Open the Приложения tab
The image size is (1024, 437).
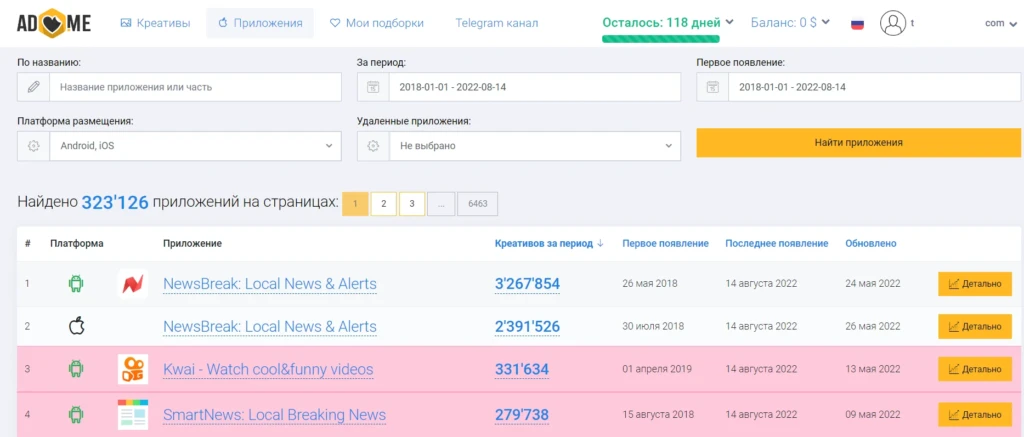tap(260, 23)
